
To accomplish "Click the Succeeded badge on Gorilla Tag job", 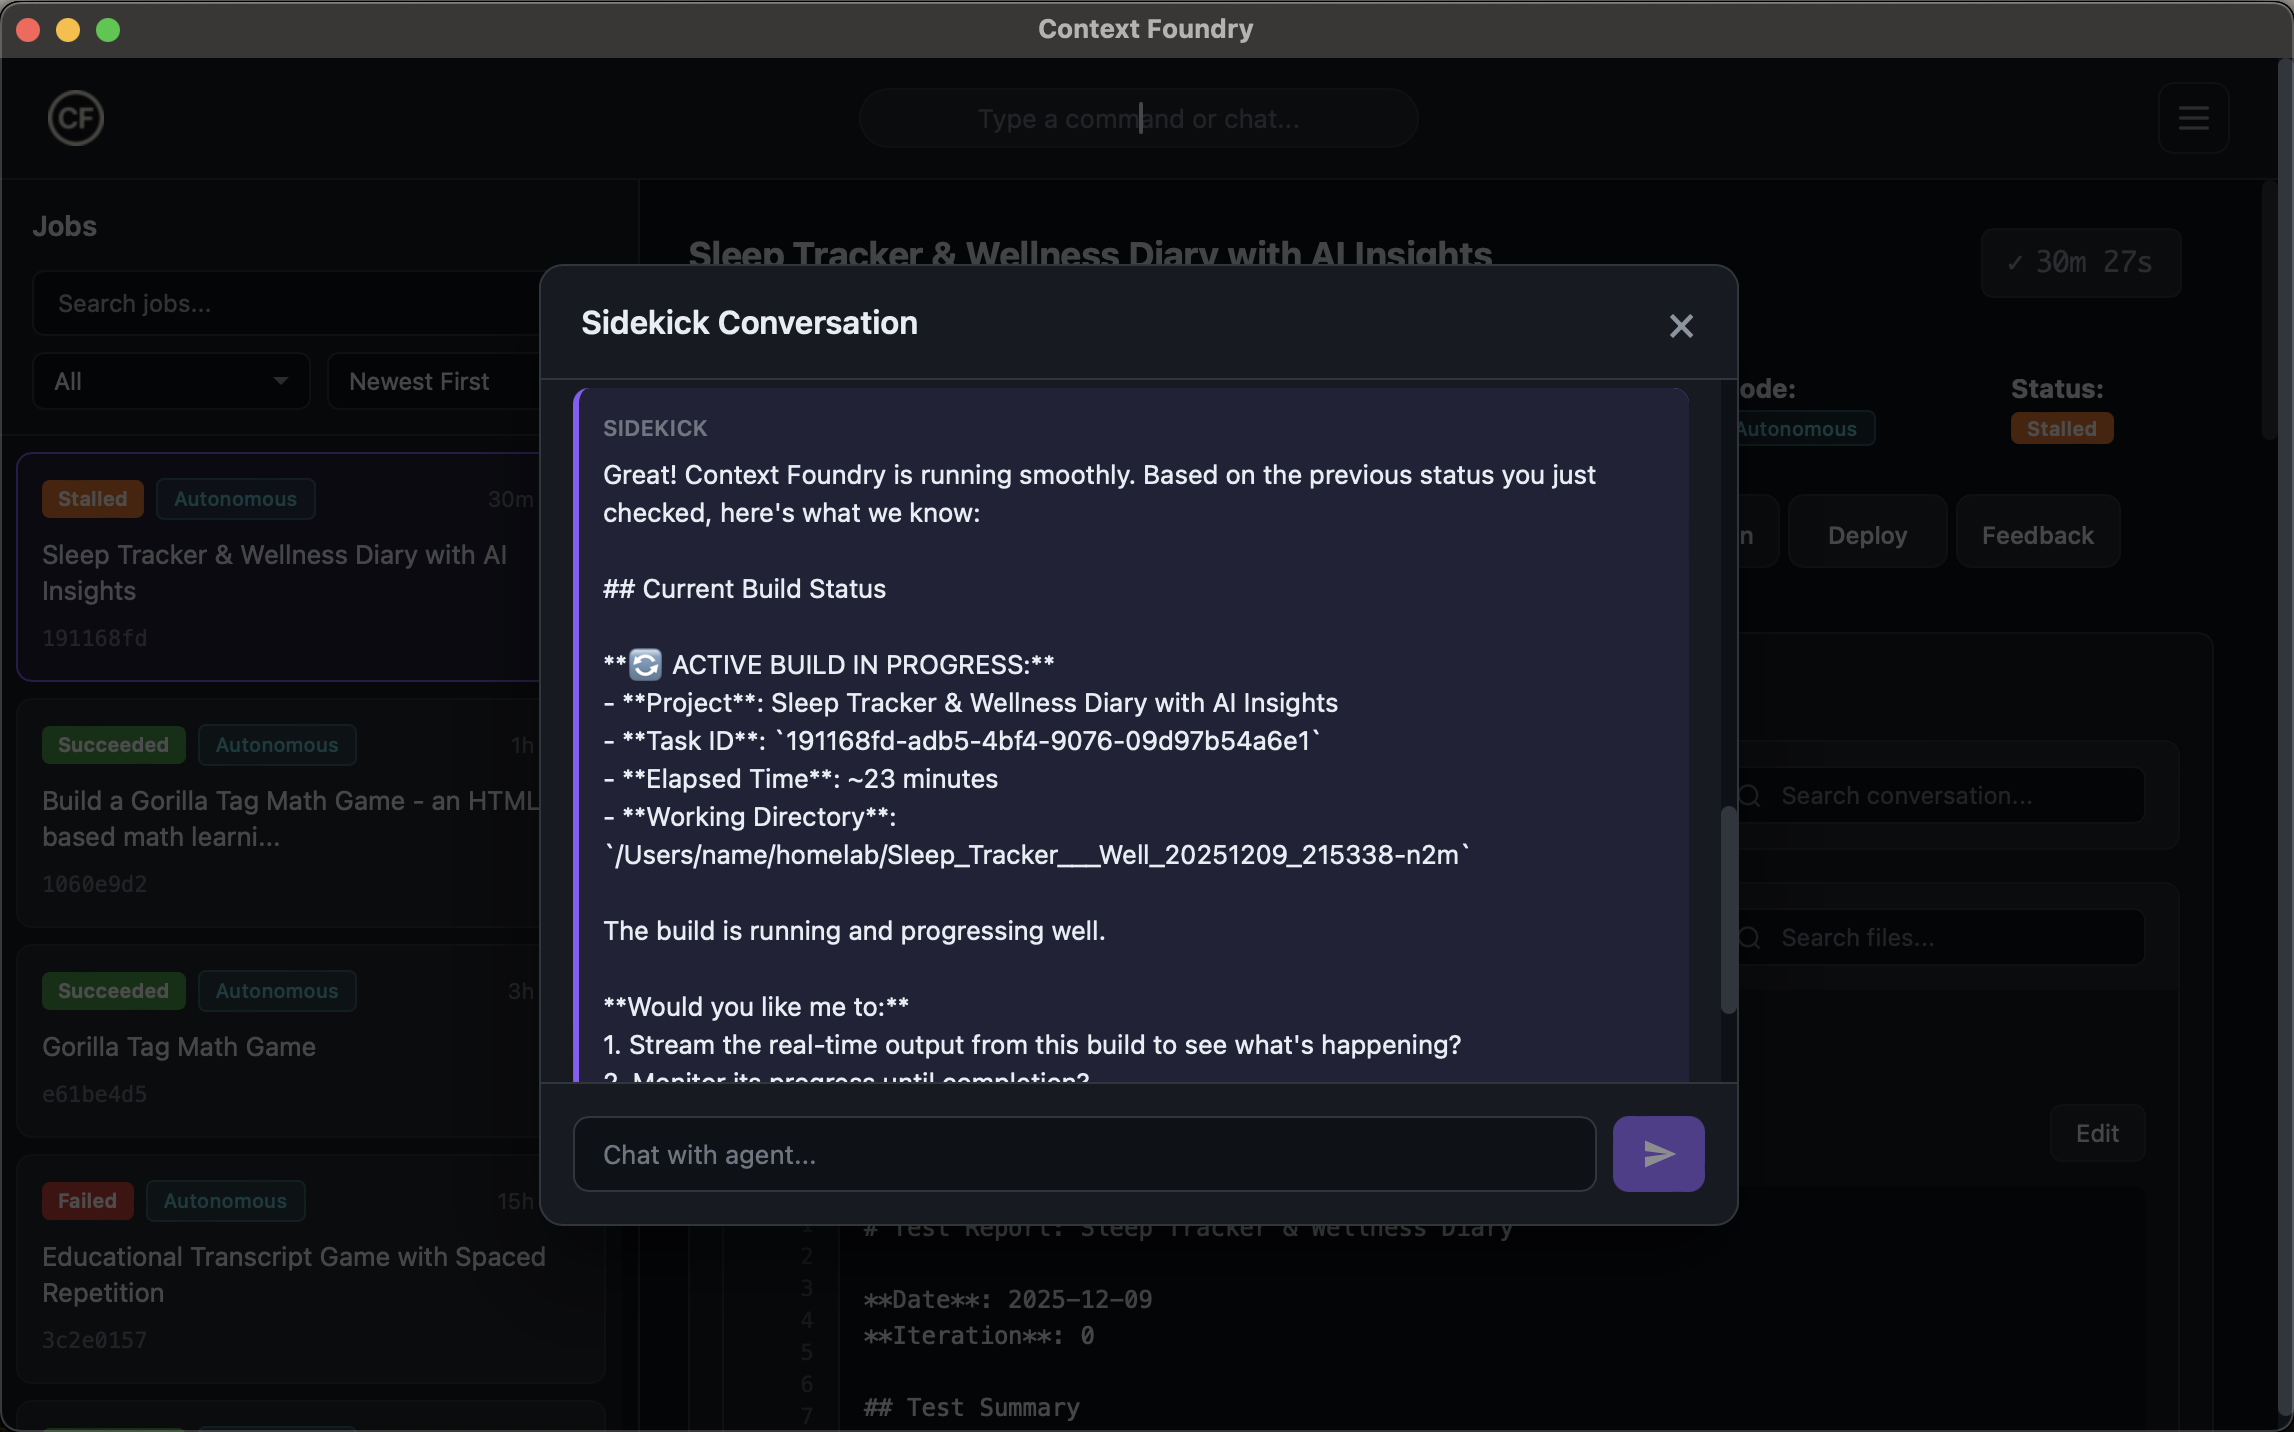I will click(x=113, y=991).
